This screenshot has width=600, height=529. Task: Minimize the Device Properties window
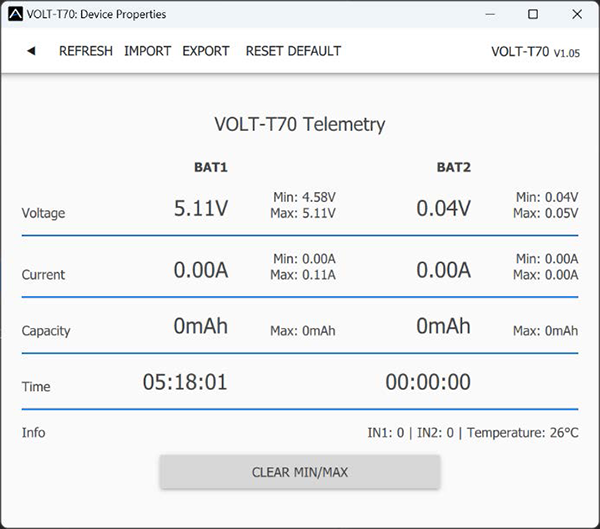(x=490, y=14)
